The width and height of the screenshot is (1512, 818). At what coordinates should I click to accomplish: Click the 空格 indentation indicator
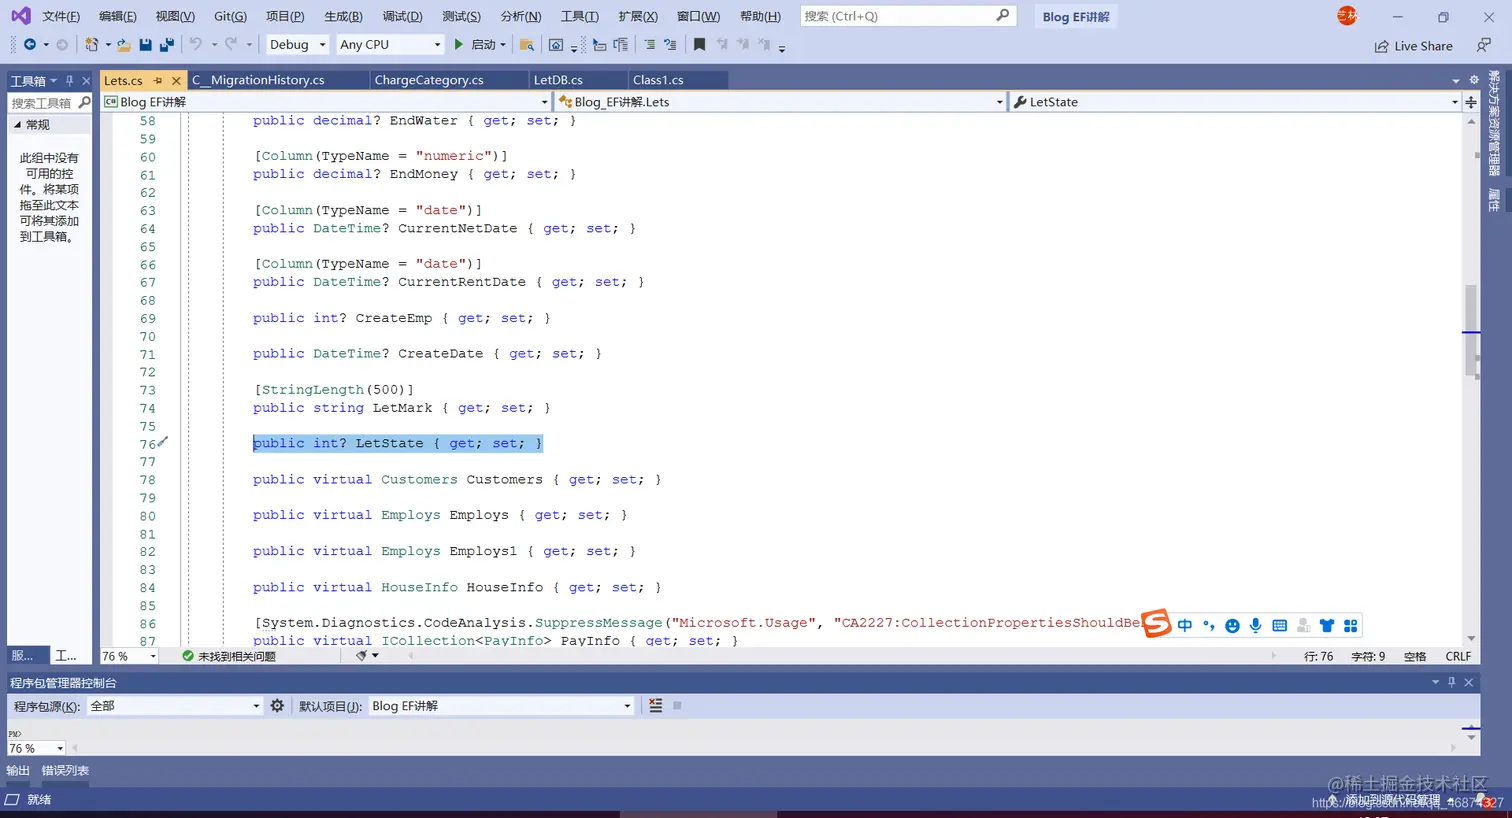[1415, 656]
